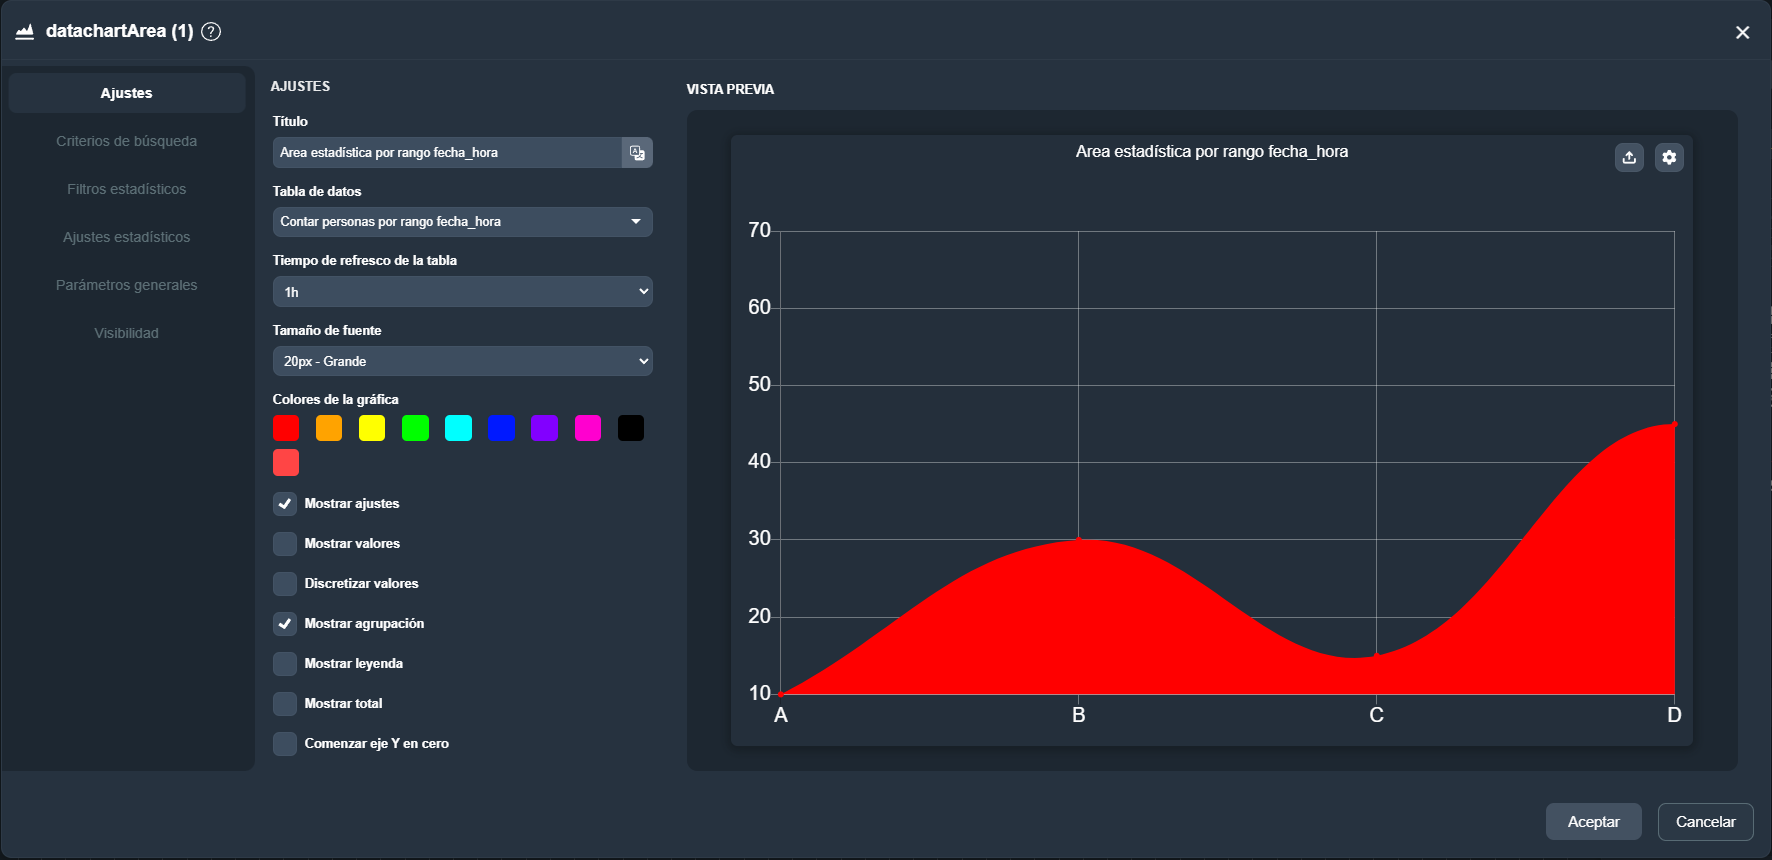The height and width of the screenshot is (860, 1772).
Task: Close the datachartArea dialog
Action: click(x=1742, y=32)
